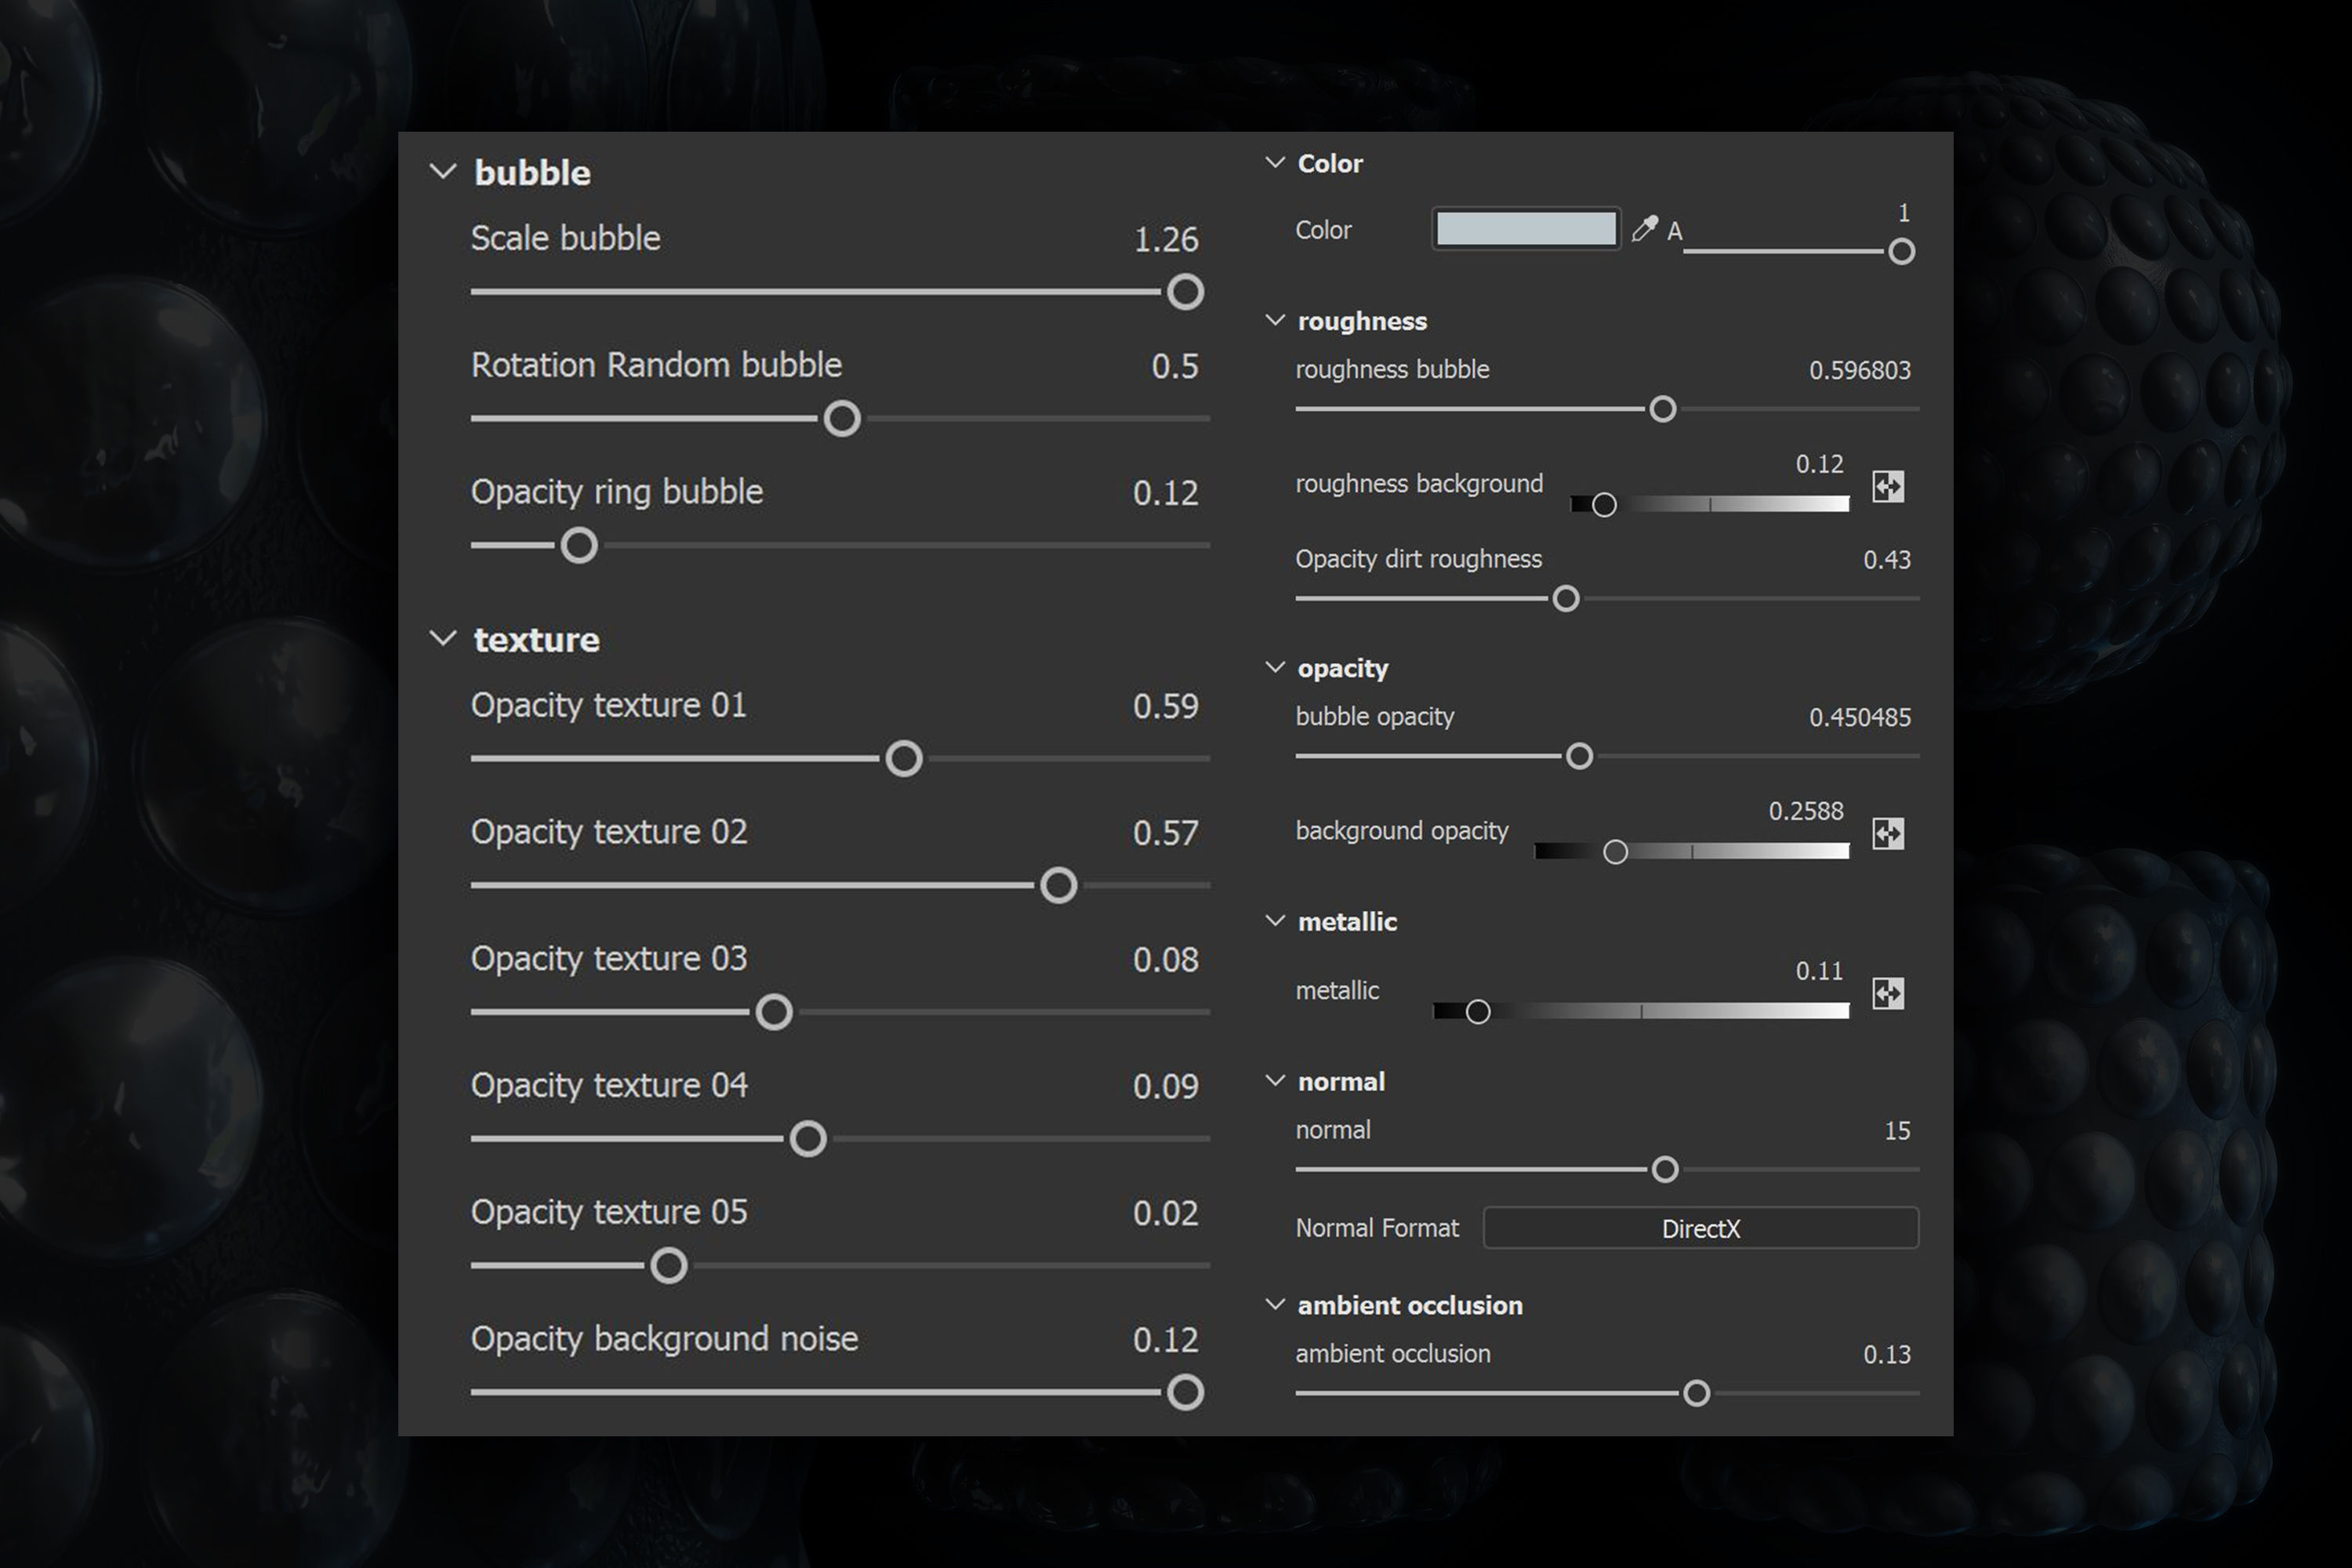Collapse the normal section arrow
This screenshot has width=2352, height=1568.
[1275, 1081]
